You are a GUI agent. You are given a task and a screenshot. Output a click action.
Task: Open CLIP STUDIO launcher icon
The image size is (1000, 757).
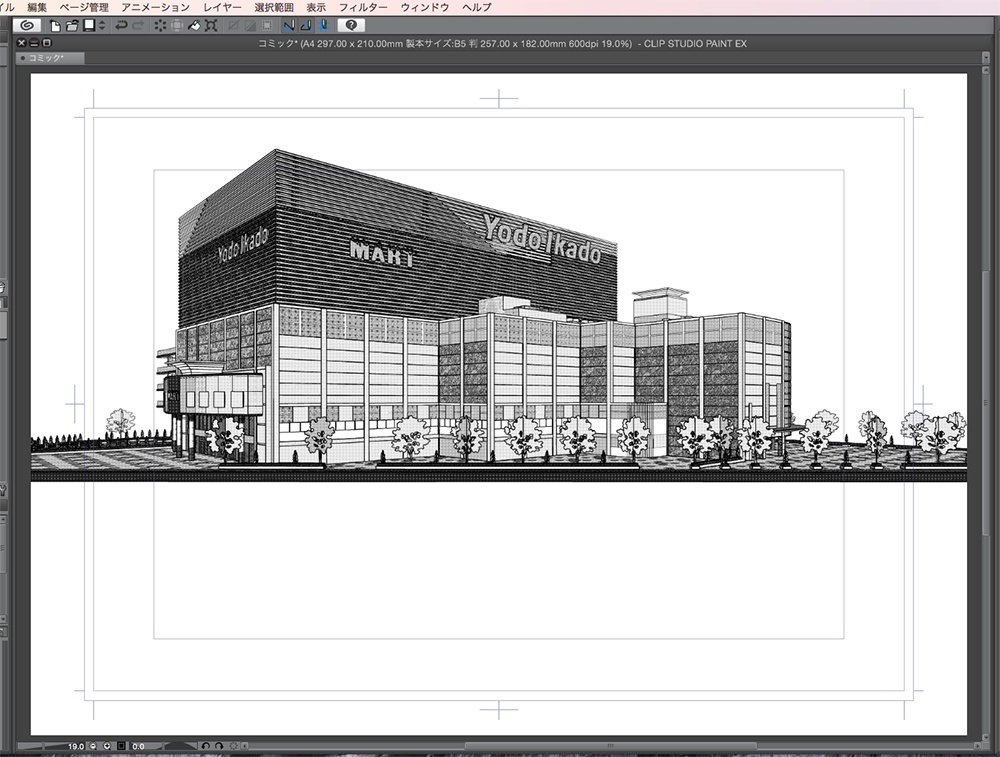27,26
